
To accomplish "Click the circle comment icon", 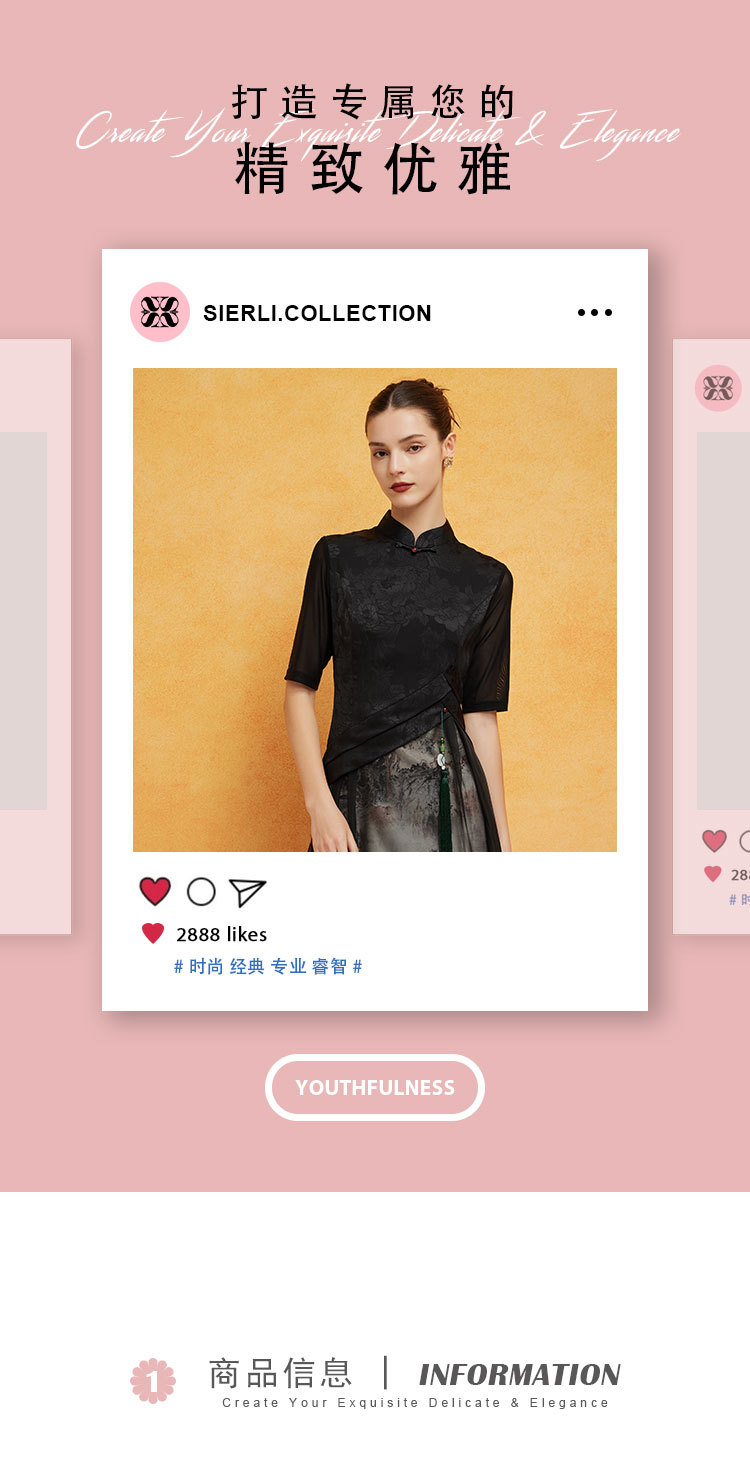I will pyautogui.click(x=201, y=892).
